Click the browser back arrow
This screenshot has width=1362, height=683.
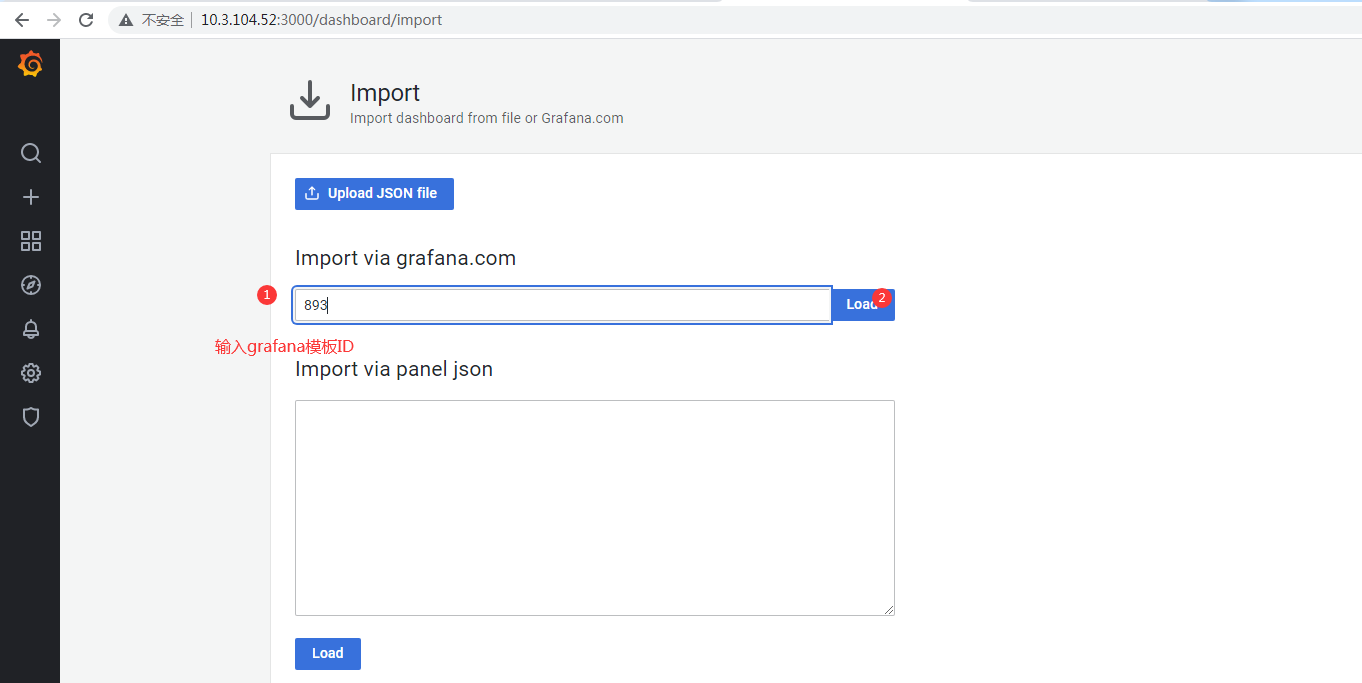pos(21,20)
